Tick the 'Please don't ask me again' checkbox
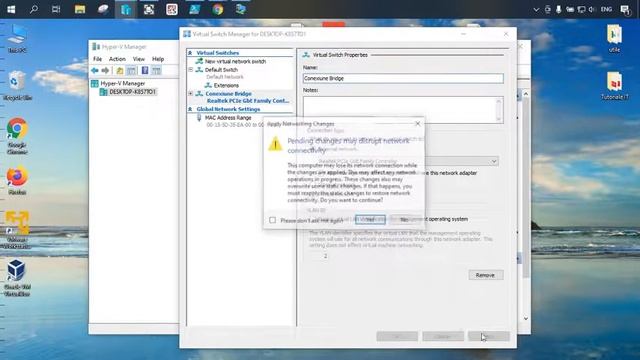 point(273,220)
